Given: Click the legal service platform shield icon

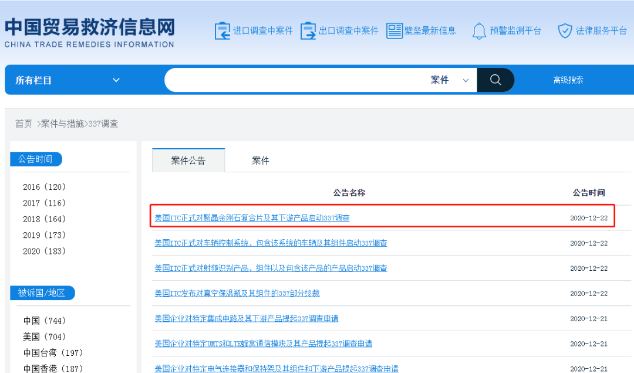Looking at the screenshot, I should click(x=565, y=31).
